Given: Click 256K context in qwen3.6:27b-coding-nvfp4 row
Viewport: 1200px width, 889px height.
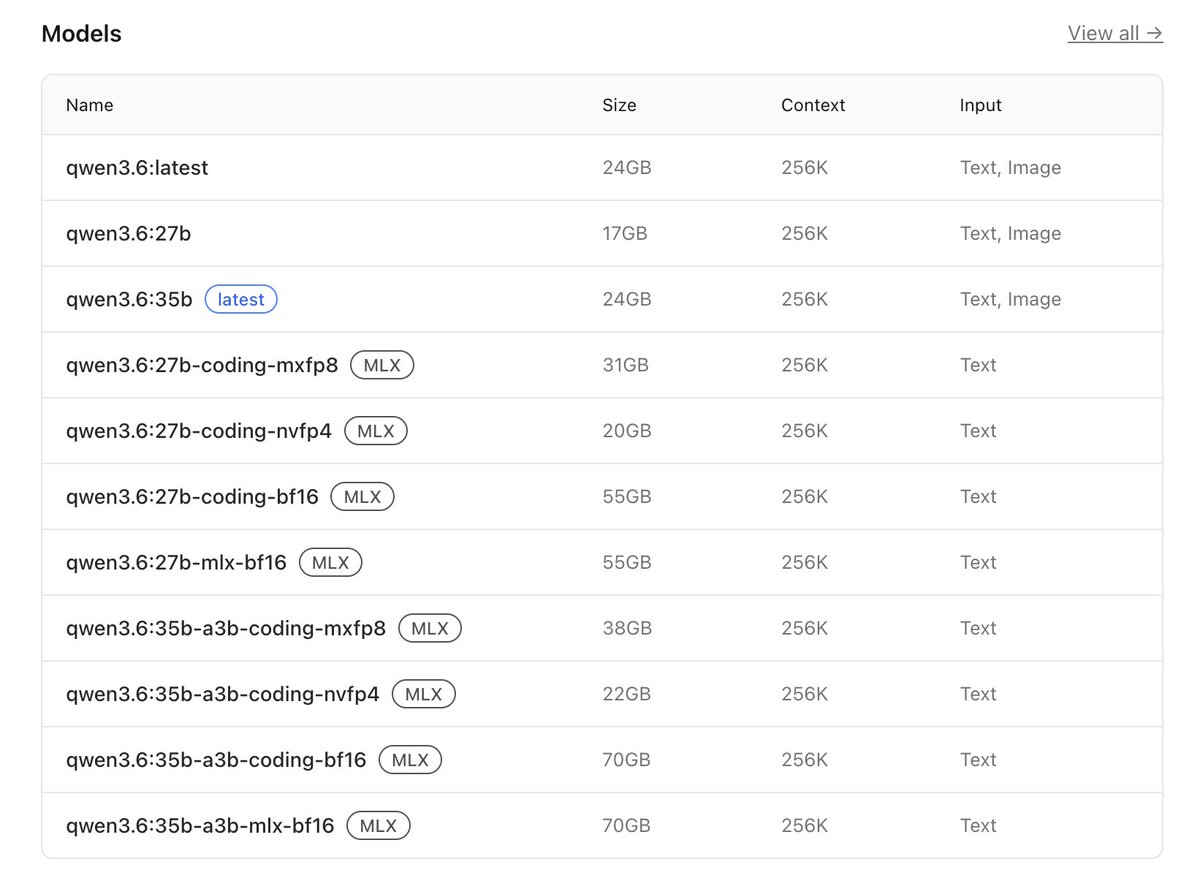Looking at the screenshot, I should pyautogui.click(x=805, y=431).
